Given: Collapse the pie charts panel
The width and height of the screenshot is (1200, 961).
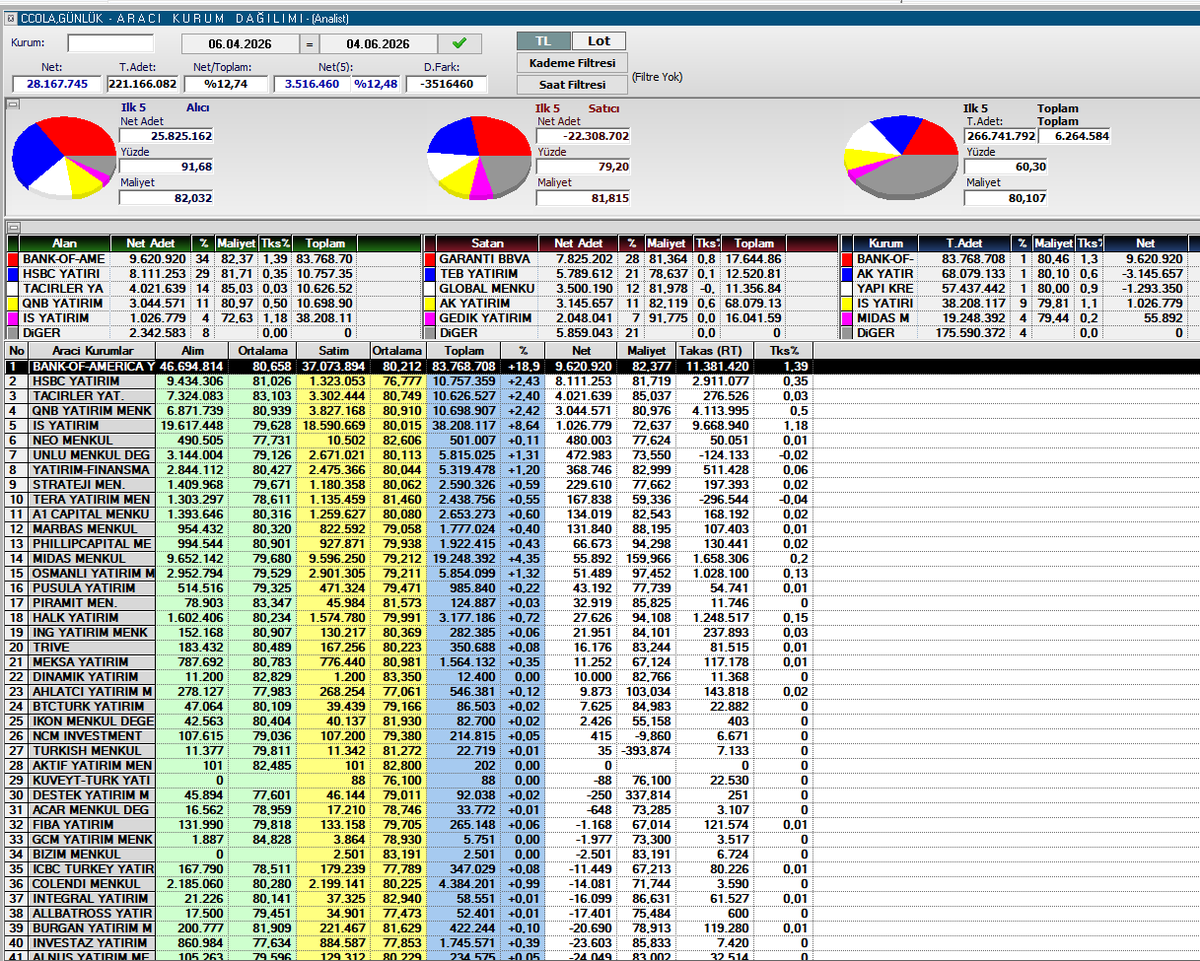Looking at the screenshot, I should click(x=13, y=104).
